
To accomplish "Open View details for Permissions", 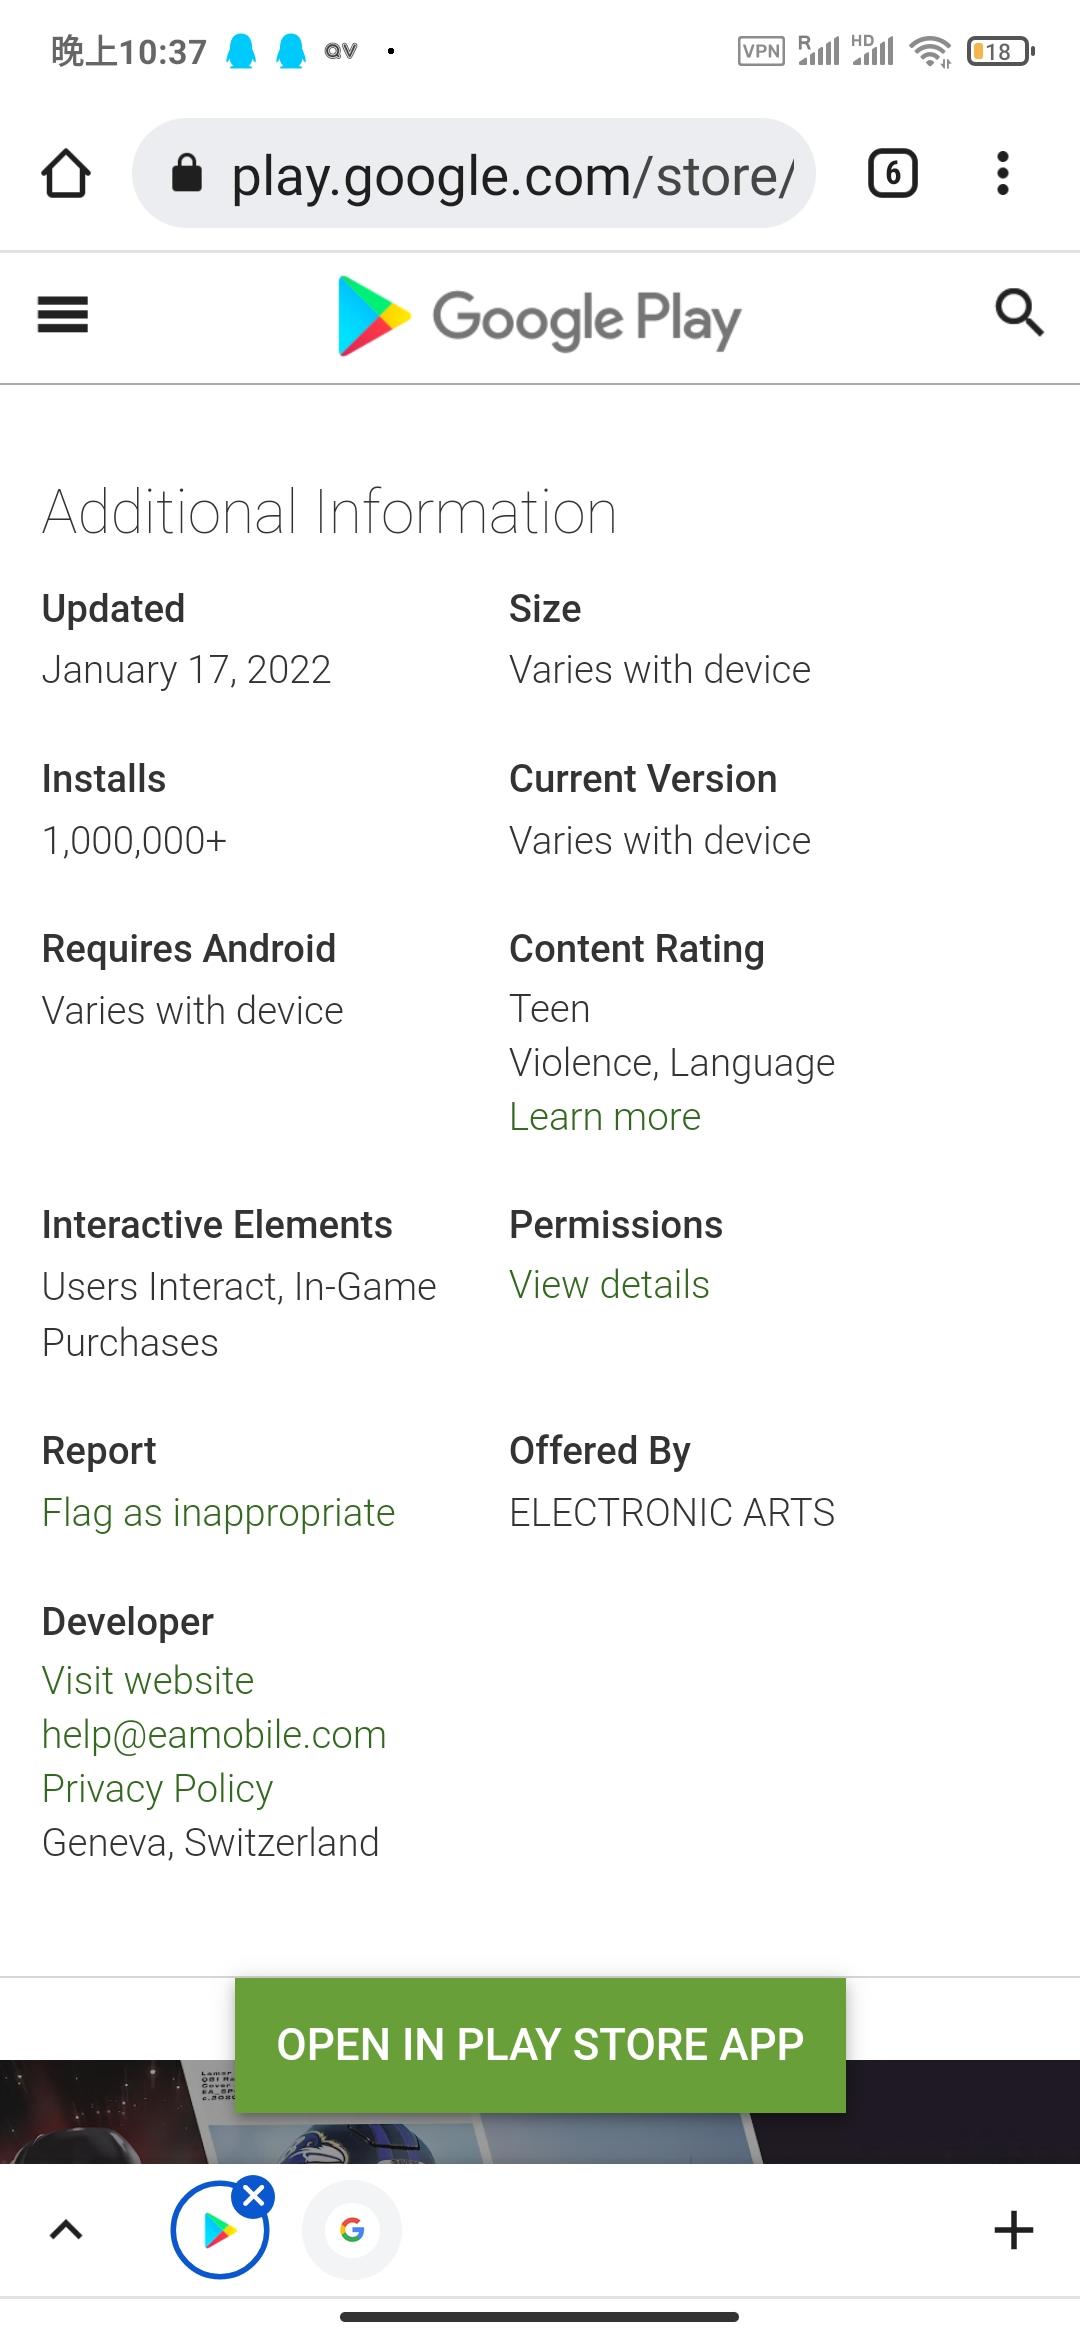I will coord(609,1285).
